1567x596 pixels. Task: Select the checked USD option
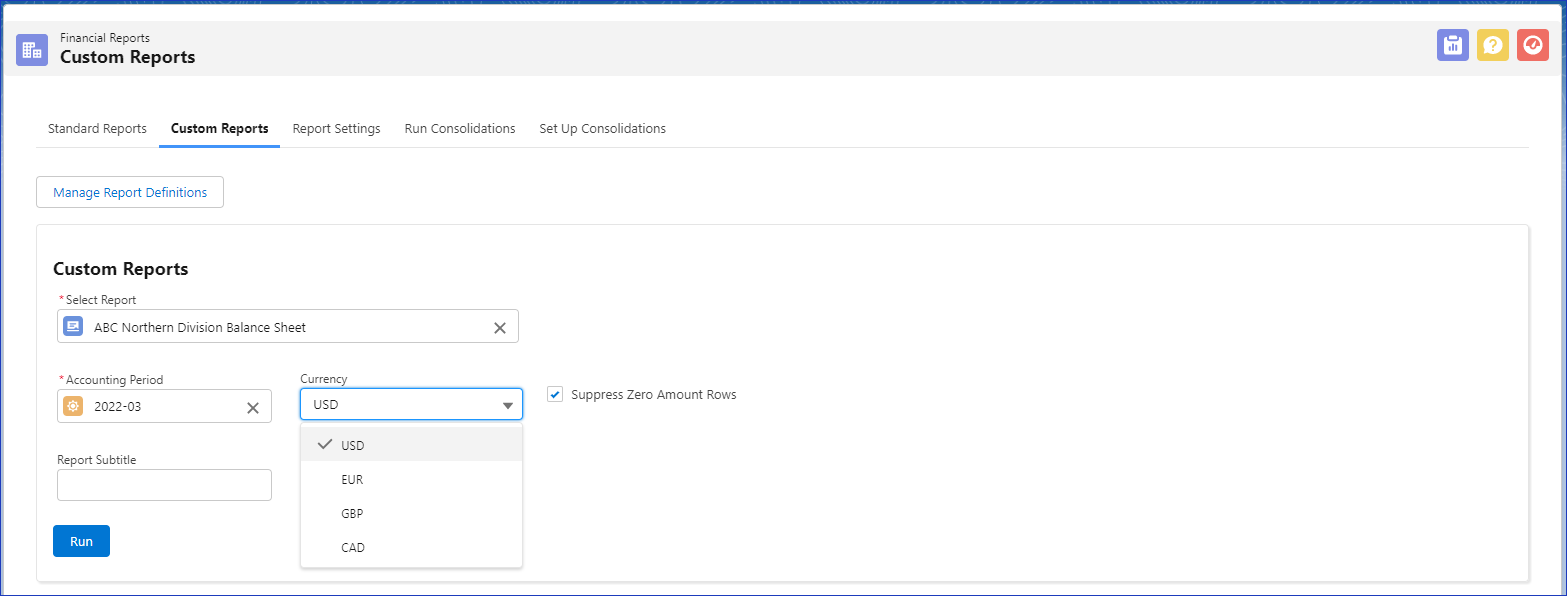pyautogui.click(x=352, y=445)
